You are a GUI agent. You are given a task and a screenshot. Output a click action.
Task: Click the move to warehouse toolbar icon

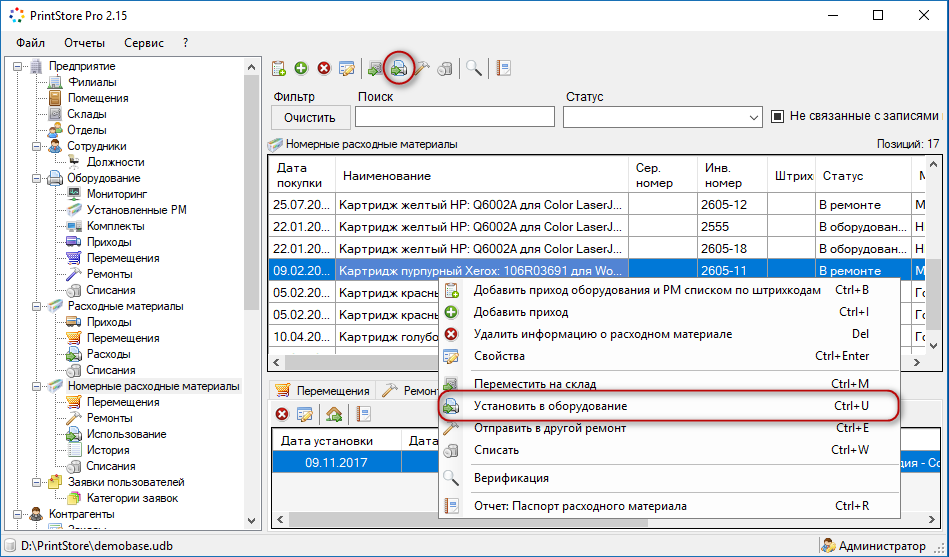(375, 68)
